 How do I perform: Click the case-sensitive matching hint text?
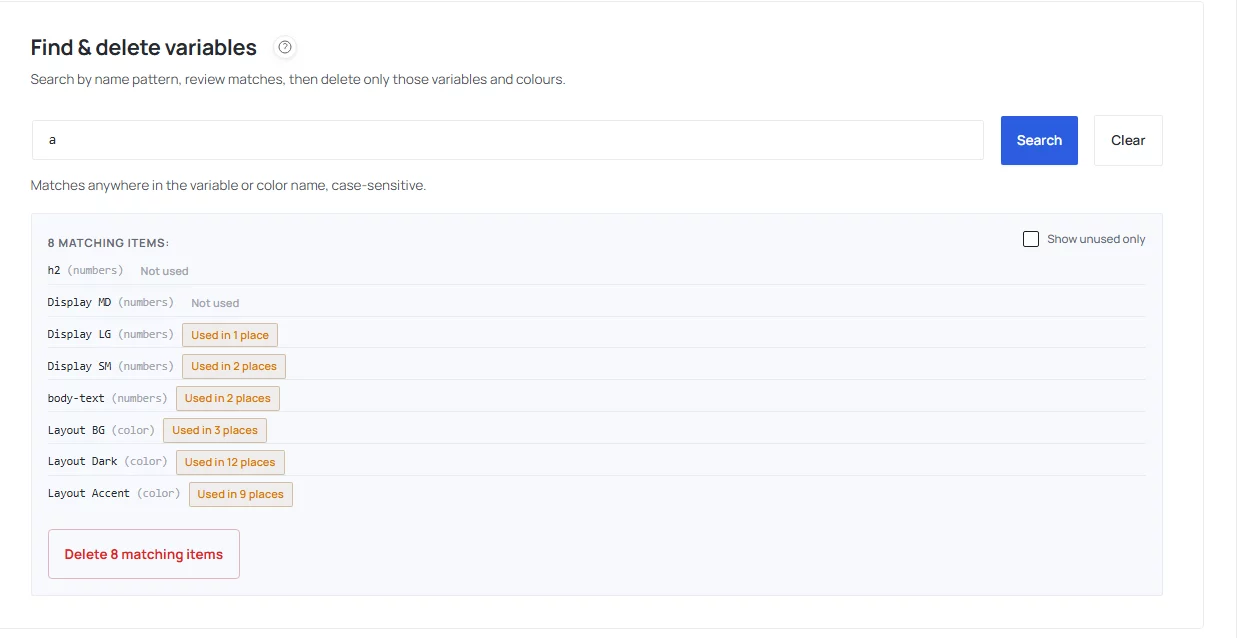[228, 186]
